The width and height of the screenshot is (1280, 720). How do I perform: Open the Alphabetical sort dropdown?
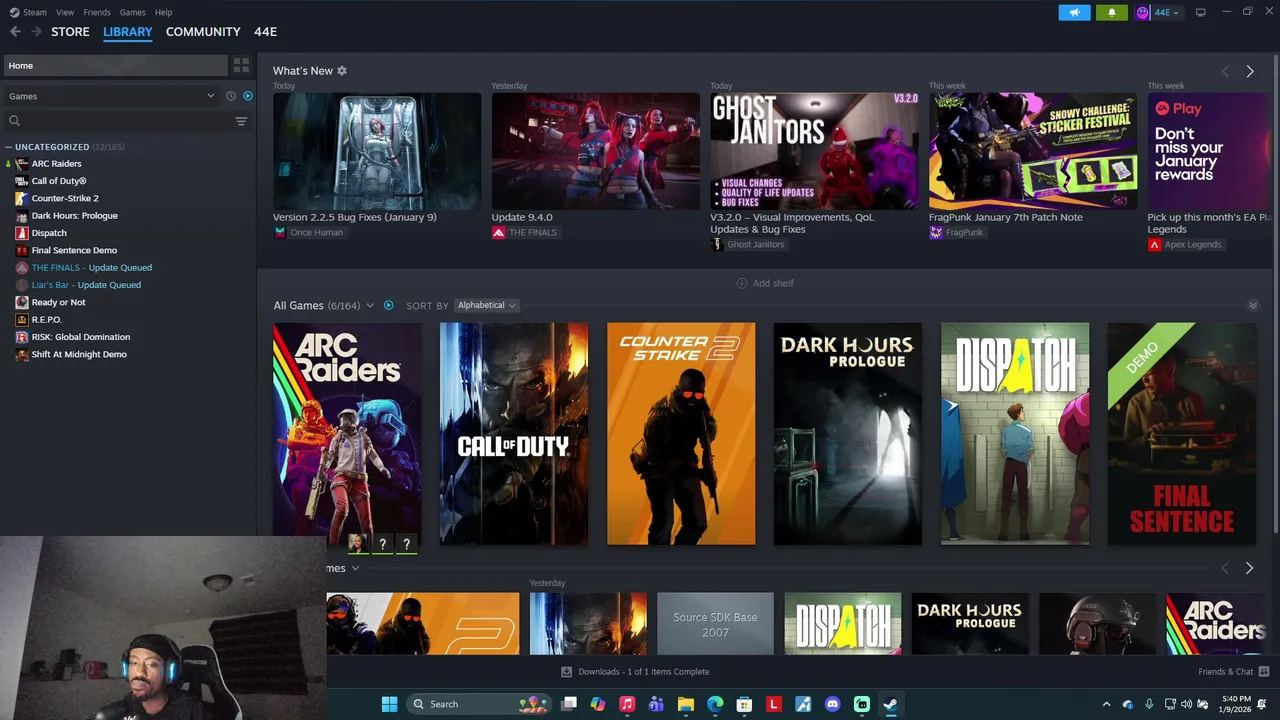487,305
